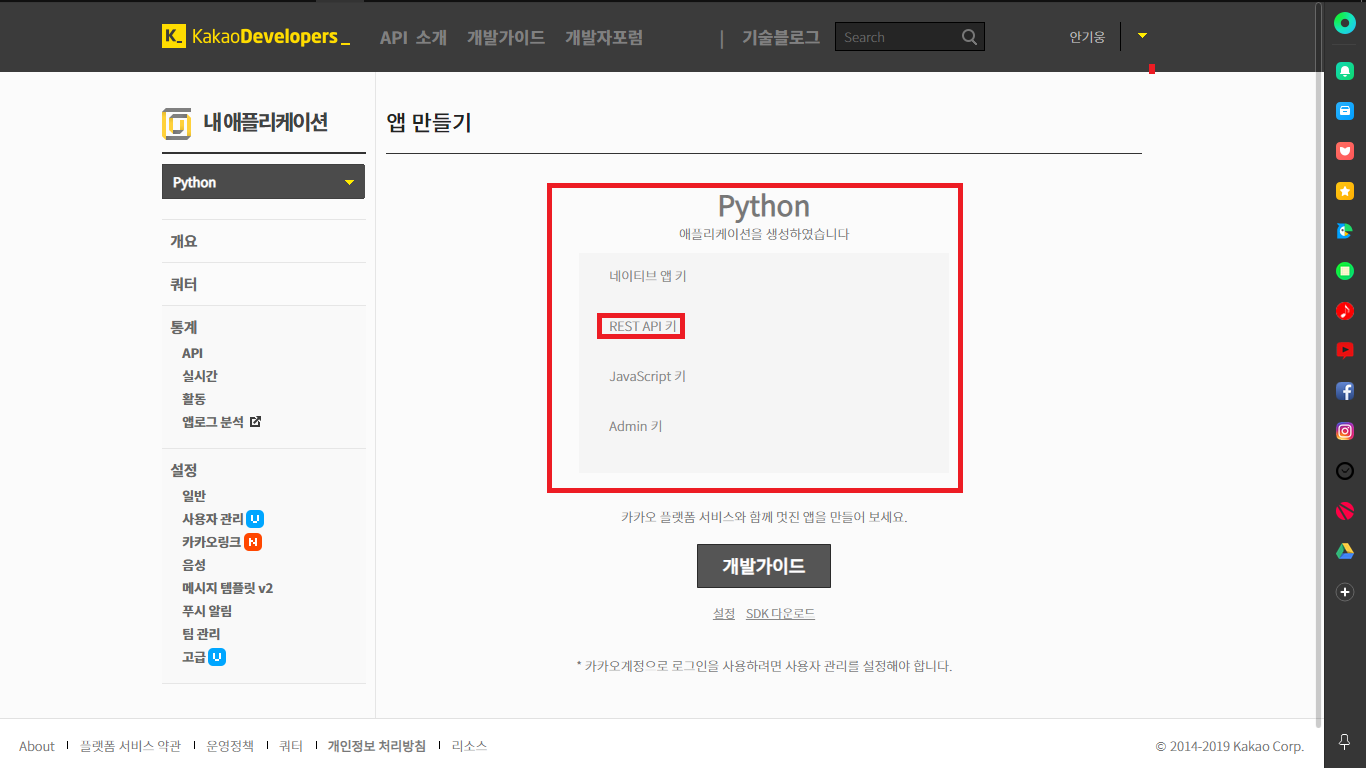Open the red ball sidebar icon
The image size is (1366, 768).
click(1345, 511)
